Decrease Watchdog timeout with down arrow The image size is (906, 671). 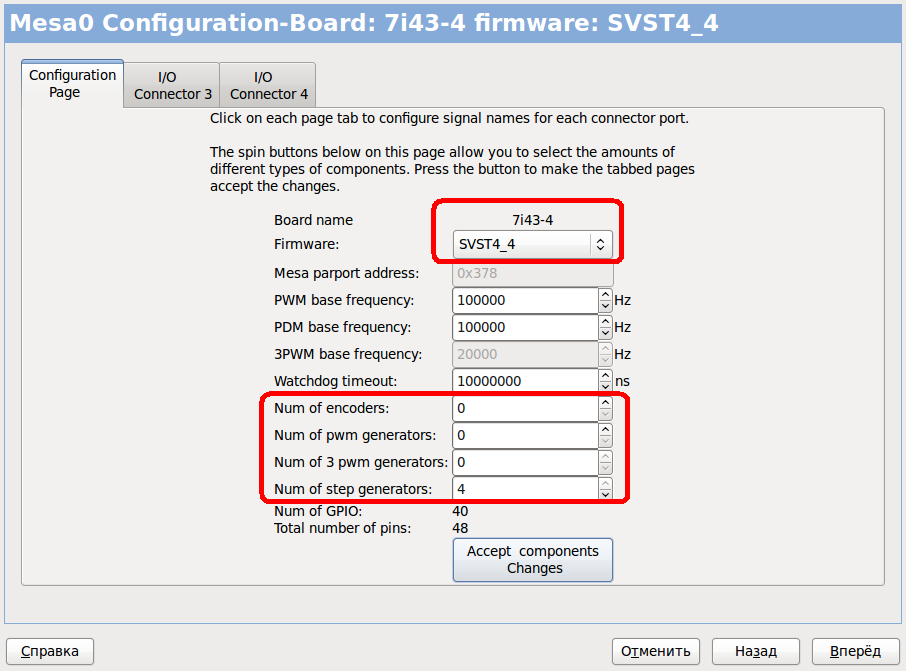point(605,387)
